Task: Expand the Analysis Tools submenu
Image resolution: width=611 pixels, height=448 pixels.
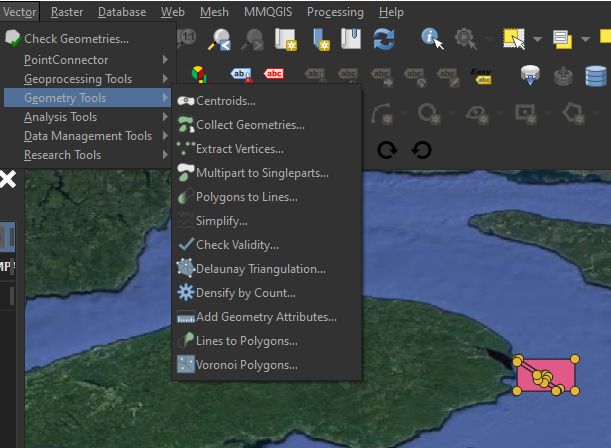Action: (87, 117)
